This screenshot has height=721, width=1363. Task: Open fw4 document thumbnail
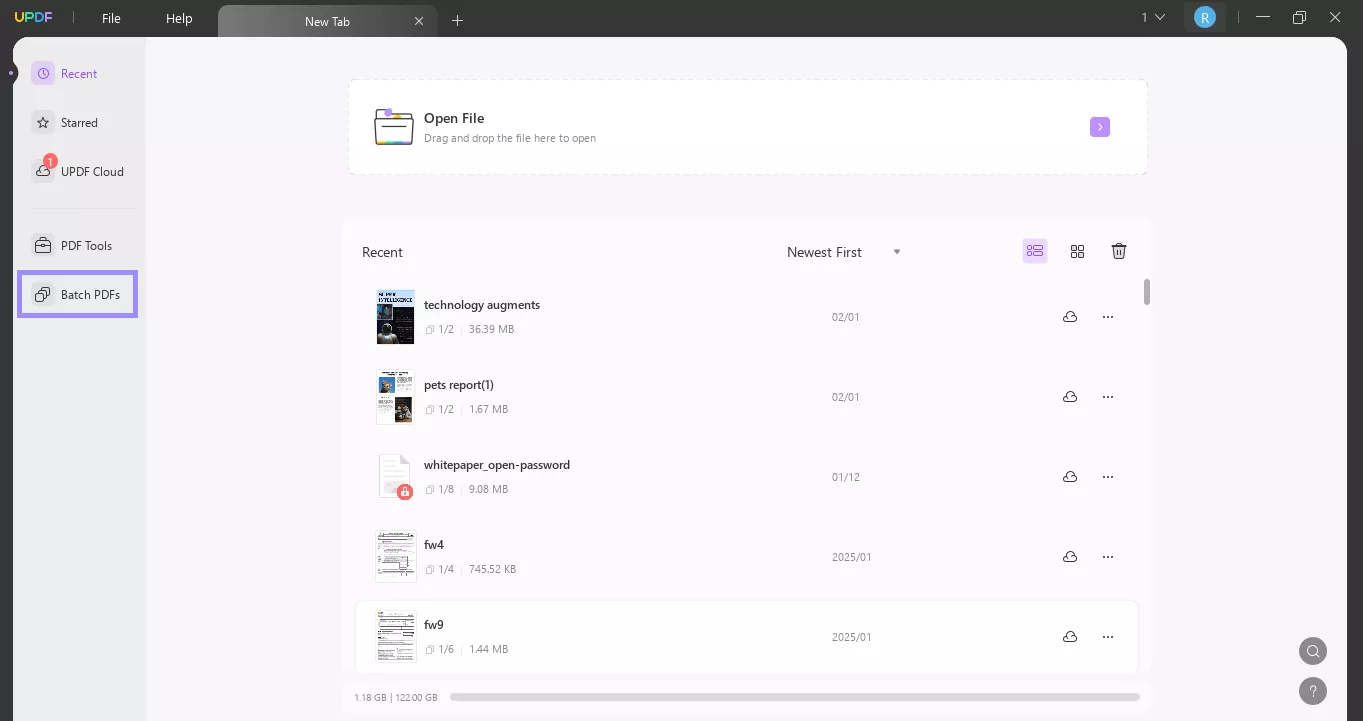[x=395, y=557]
